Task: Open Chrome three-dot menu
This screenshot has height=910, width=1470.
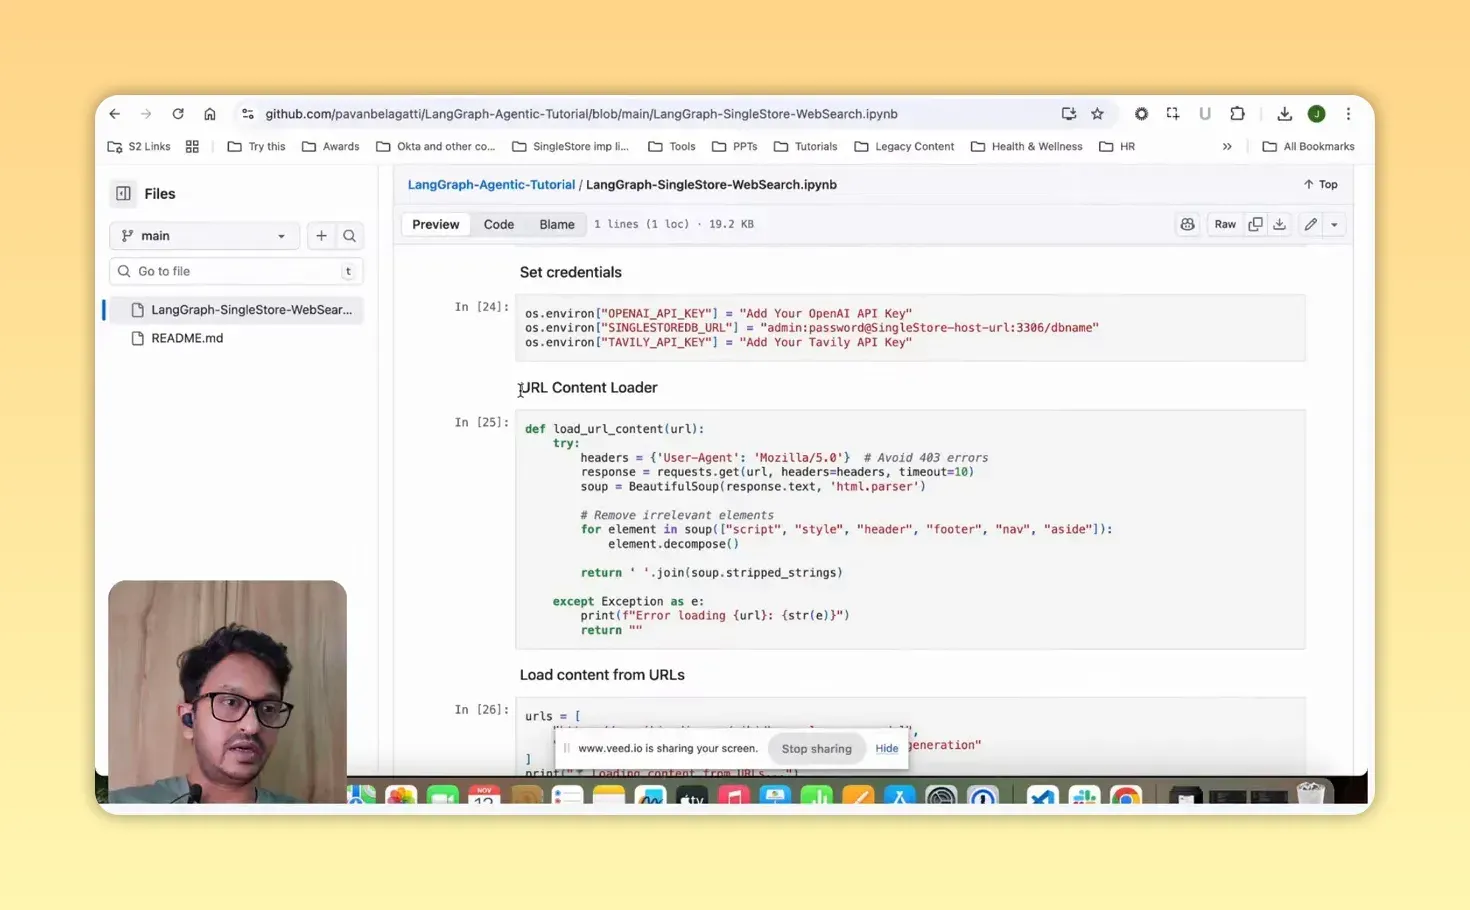Action: [1348, 114]
